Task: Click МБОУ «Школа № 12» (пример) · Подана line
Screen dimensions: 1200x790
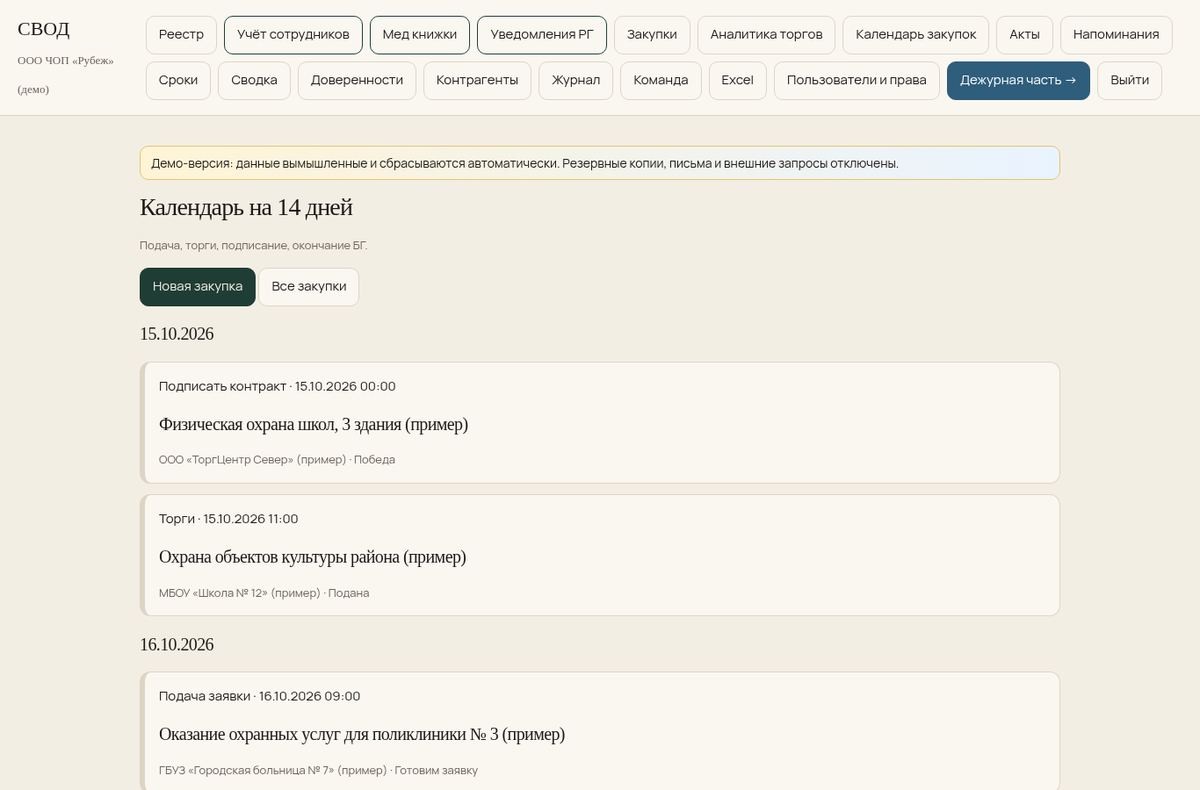Action: click(x=264, y=593)
